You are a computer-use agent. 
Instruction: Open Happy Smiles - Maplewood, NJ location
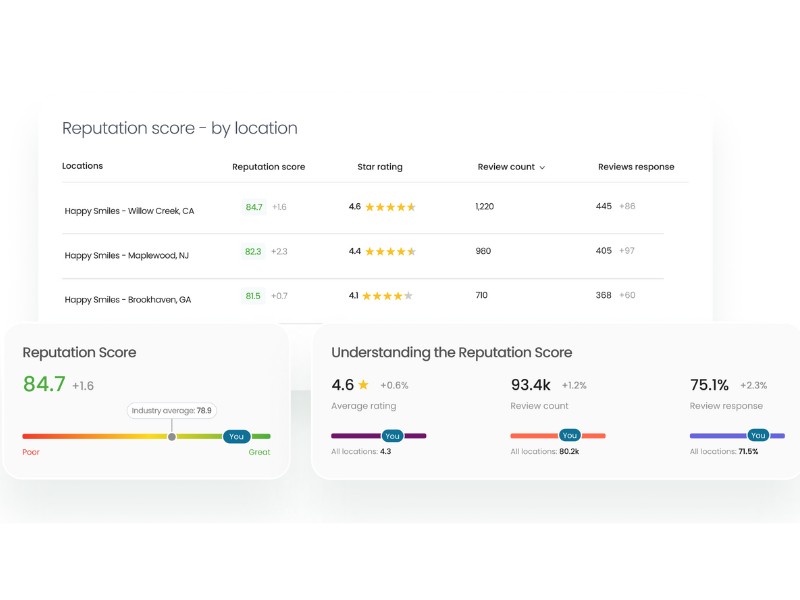[x=126, y=256]
